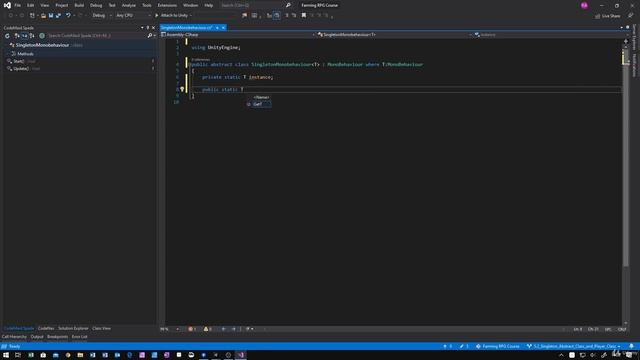
Task: Pin the CodeMaid Spade panel
Action: click(x=148, y=28)
